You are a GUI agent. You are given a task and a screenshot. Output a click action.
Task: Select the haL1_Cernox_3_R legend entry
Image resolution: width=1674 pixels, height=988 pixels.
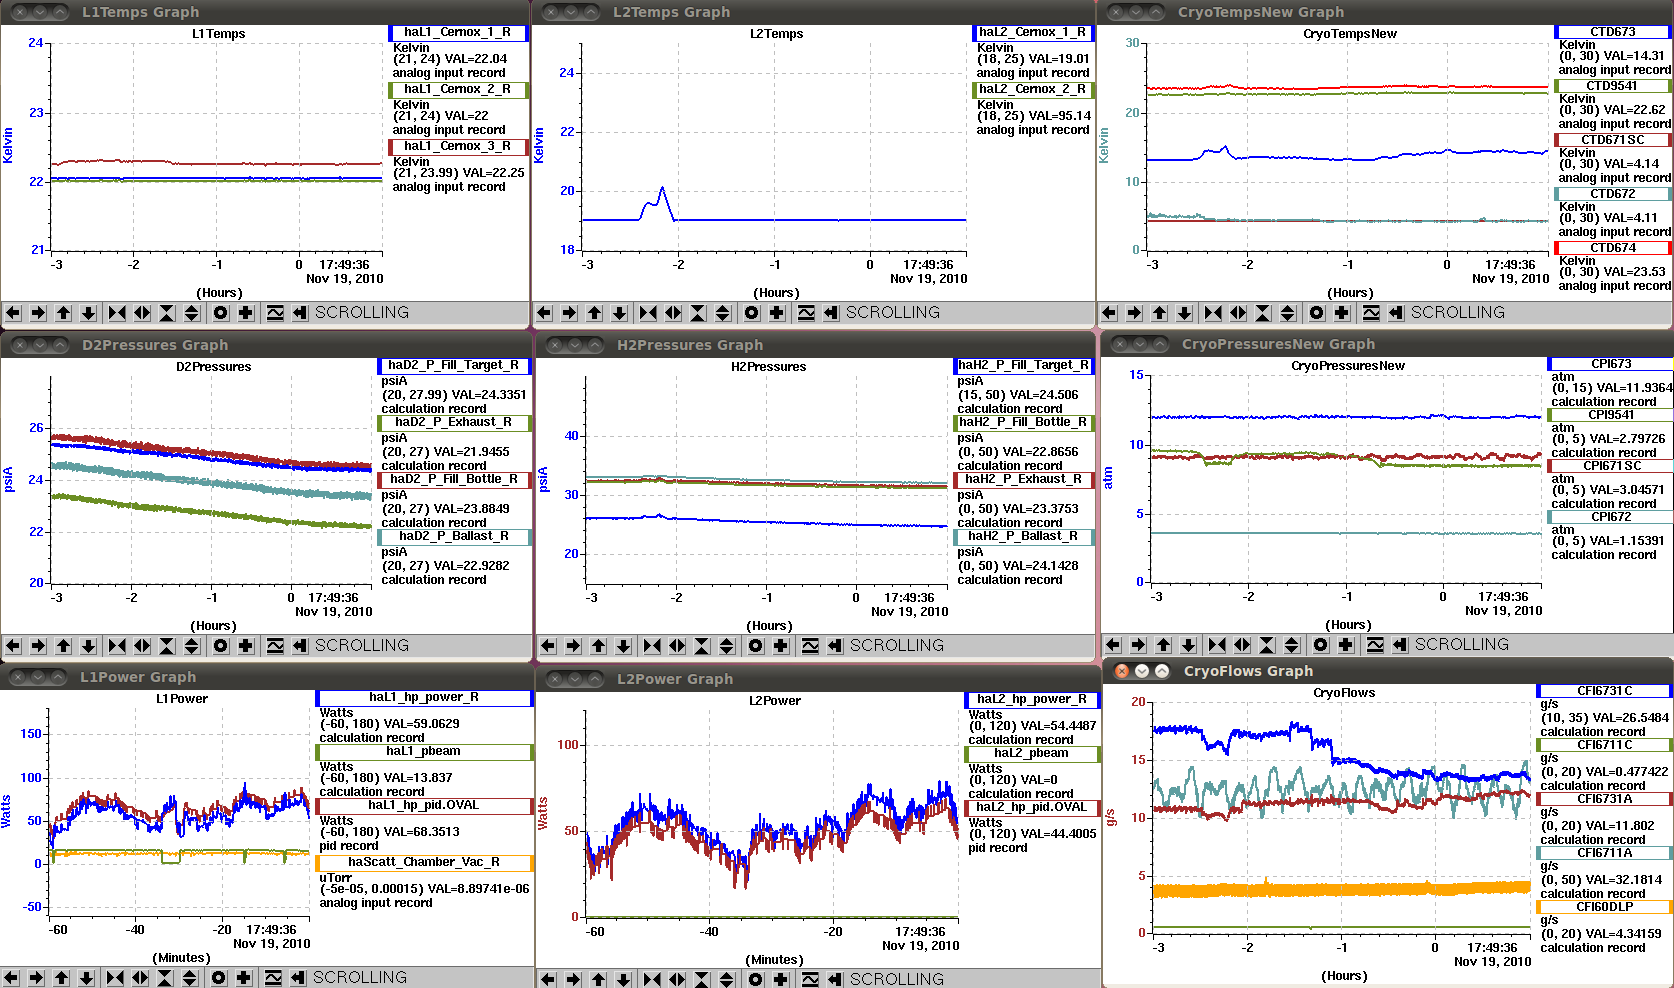click(458, 147)
